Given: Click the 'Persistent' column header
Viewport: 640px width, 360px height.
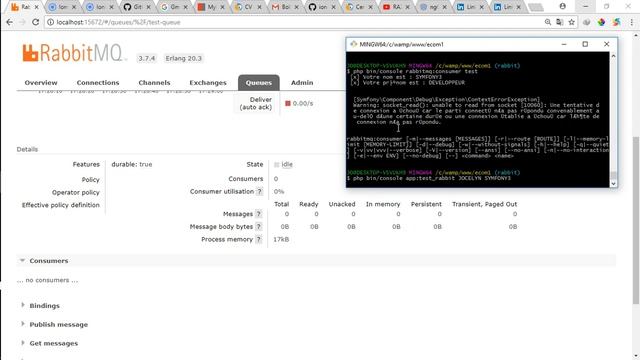Looking at the screenshot, I should [x=426, y=204].
